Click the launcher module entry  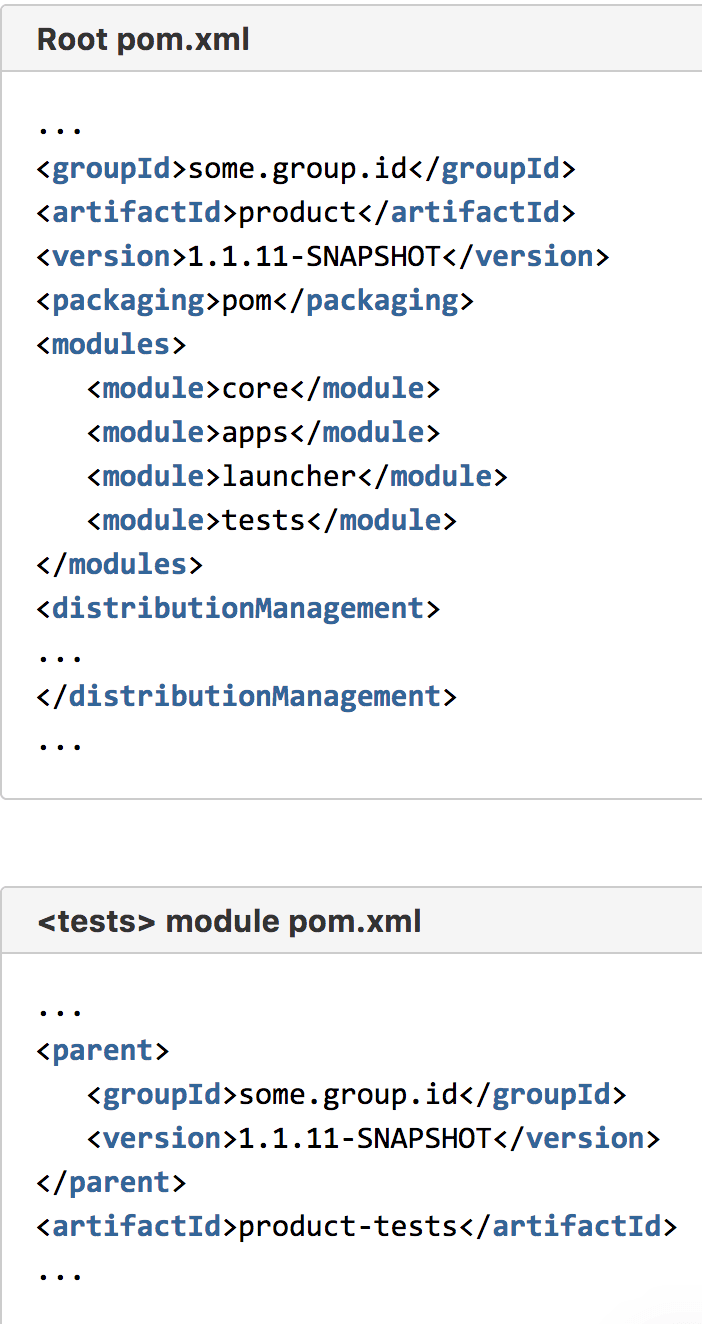click(289, 476)
